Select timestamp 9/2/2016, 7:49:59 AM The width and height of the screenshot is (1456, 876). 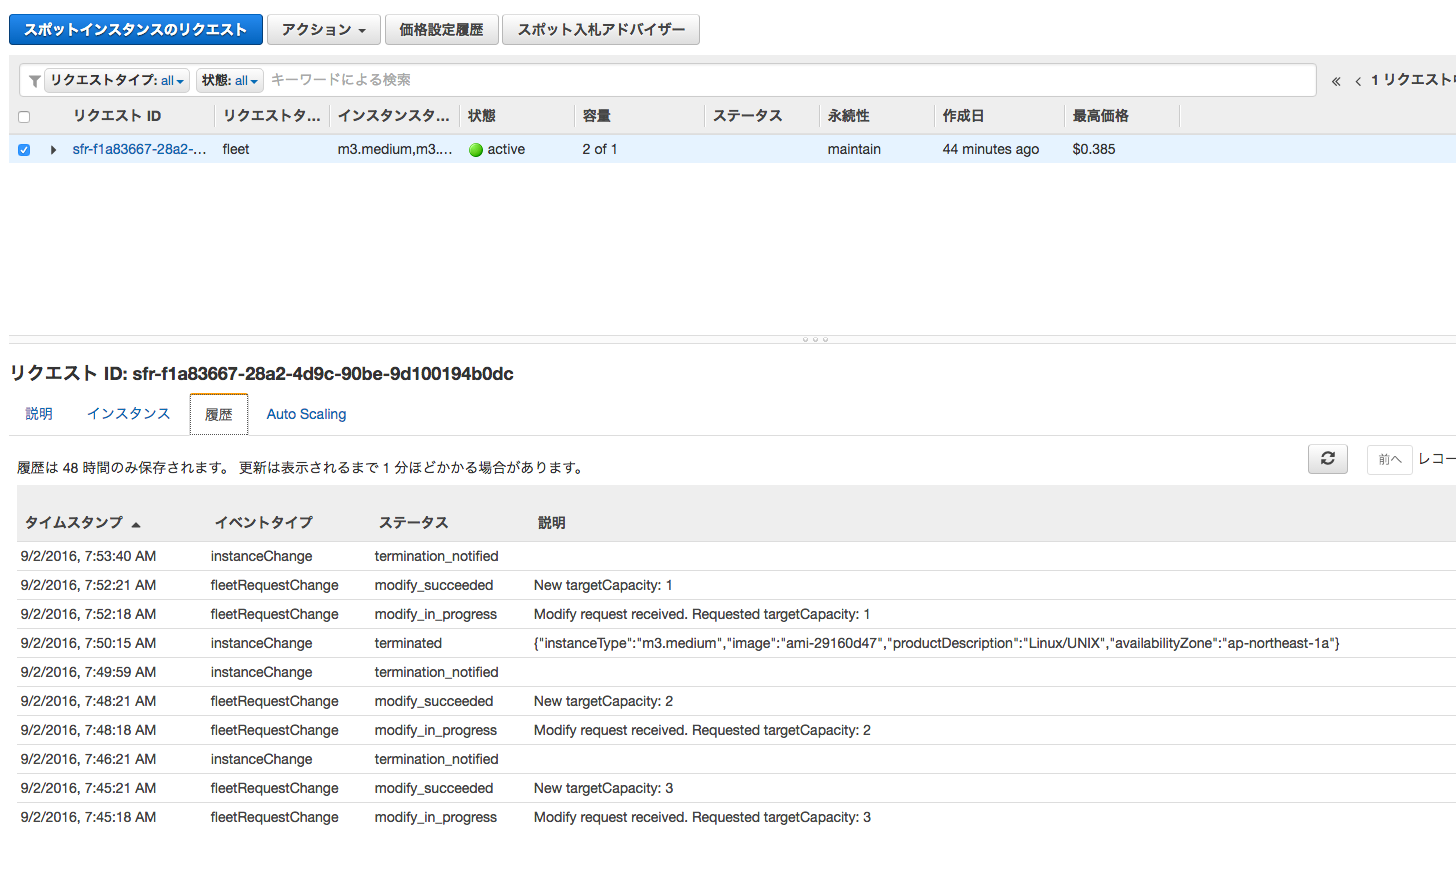(x=88, y=672)
